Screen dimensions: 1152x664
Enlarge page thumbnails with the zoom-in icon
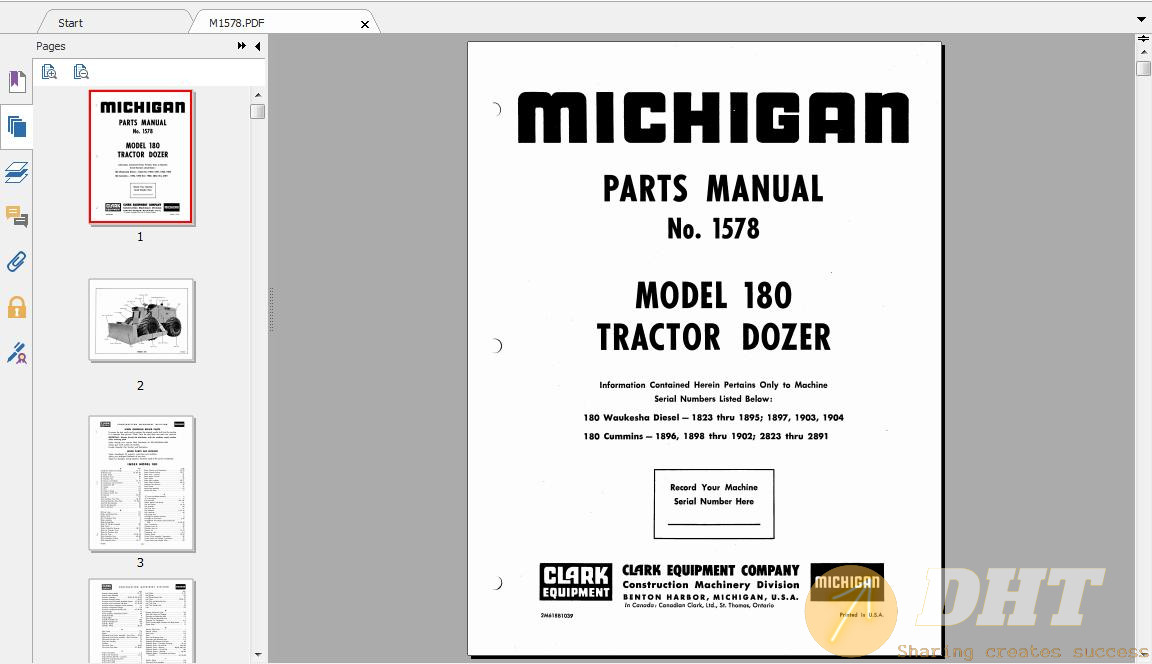pyautogui.click(x=50, y=72)
